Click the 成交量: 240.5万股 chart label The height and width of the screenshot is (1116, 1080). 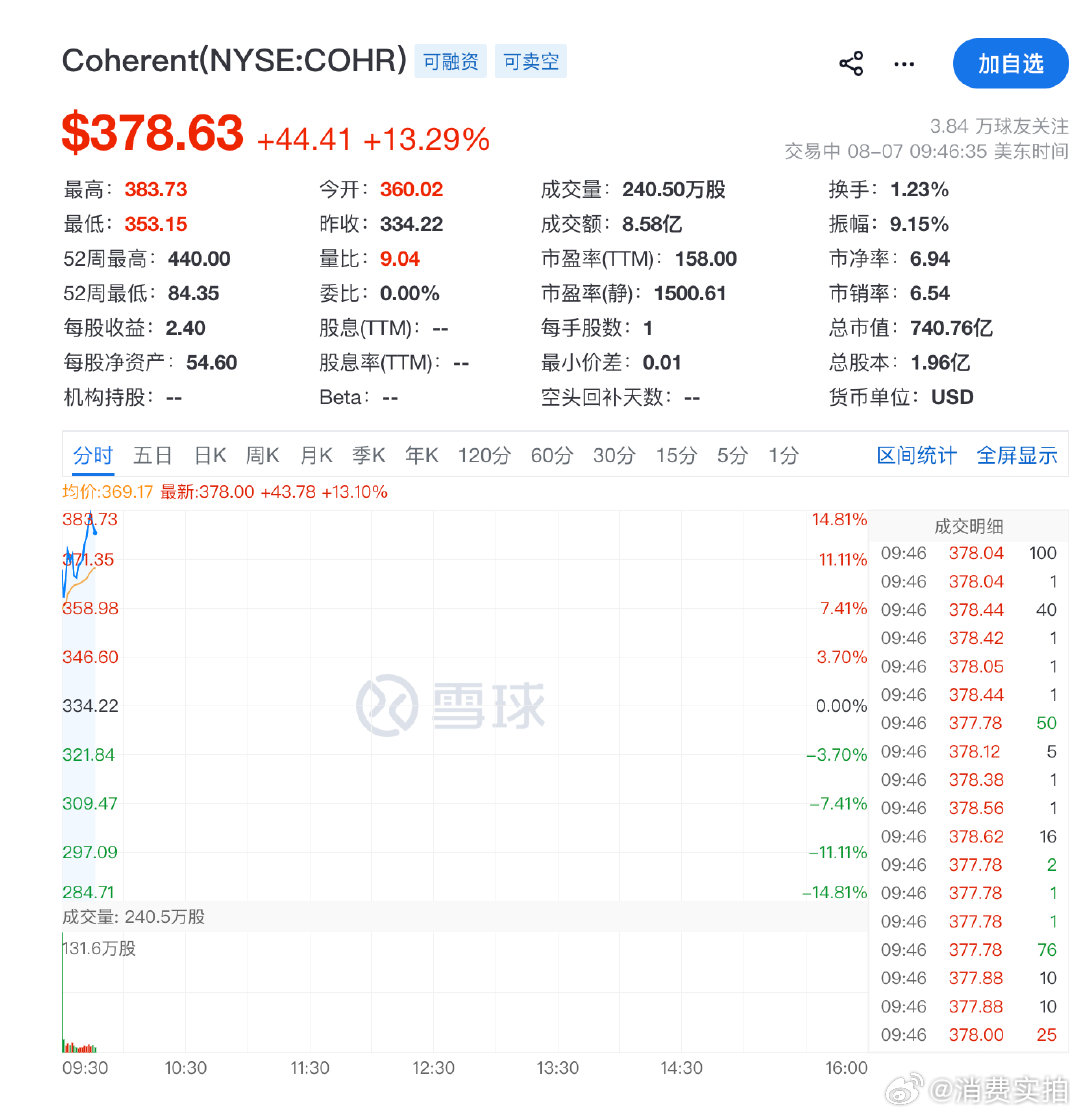point(133,917)
